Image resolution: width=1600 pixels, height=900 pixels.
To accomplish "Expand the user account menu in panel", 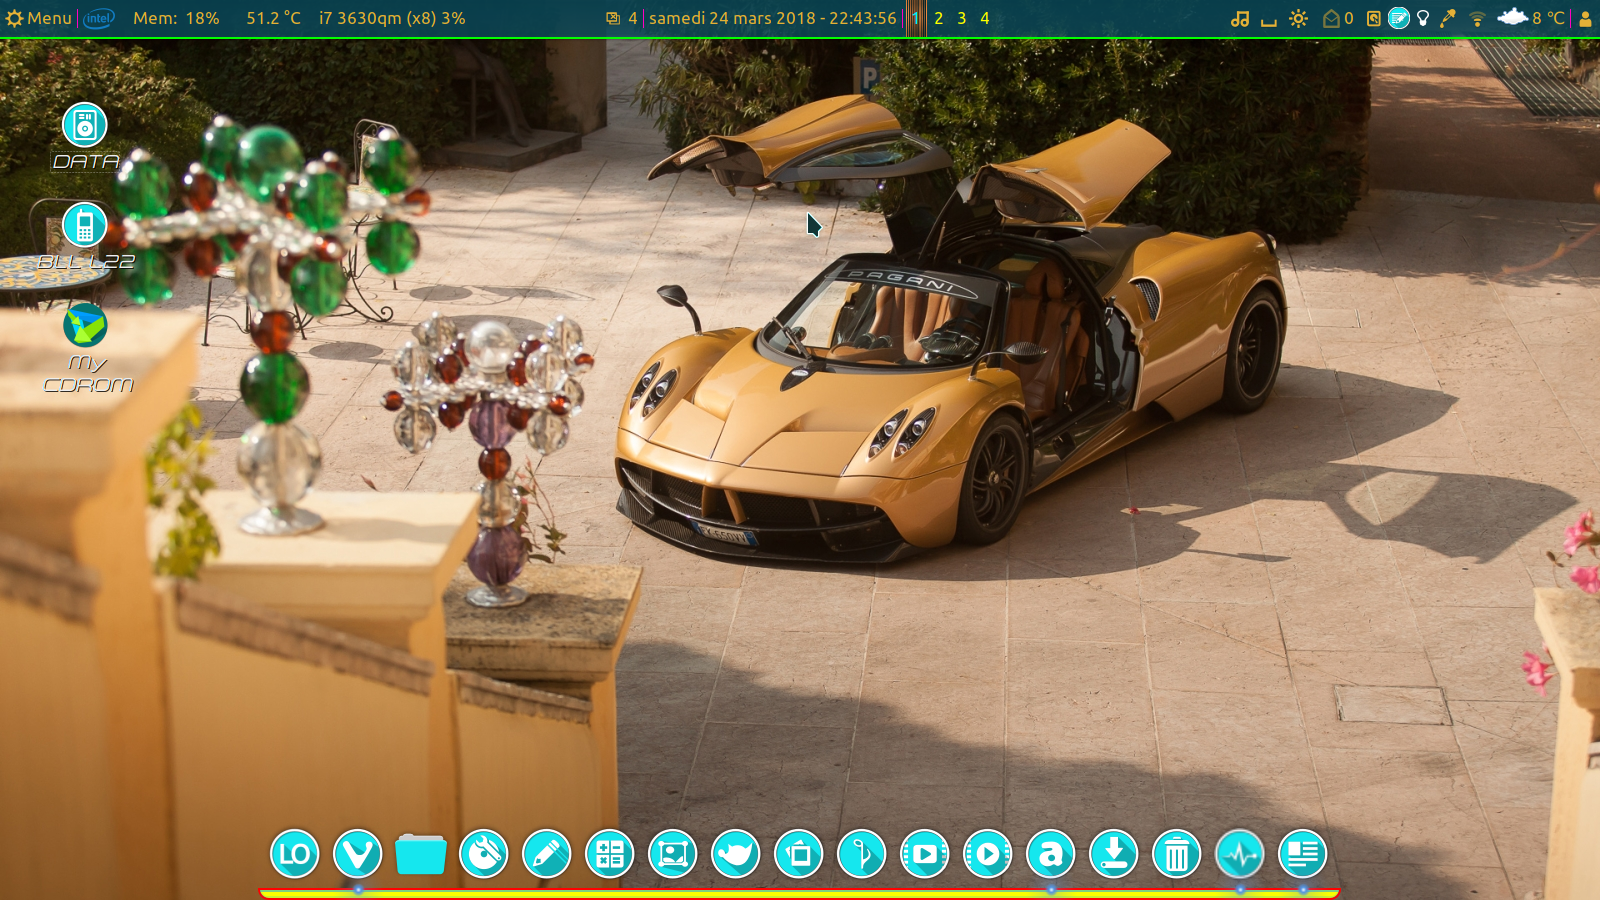I will (x=1585, y=18).
